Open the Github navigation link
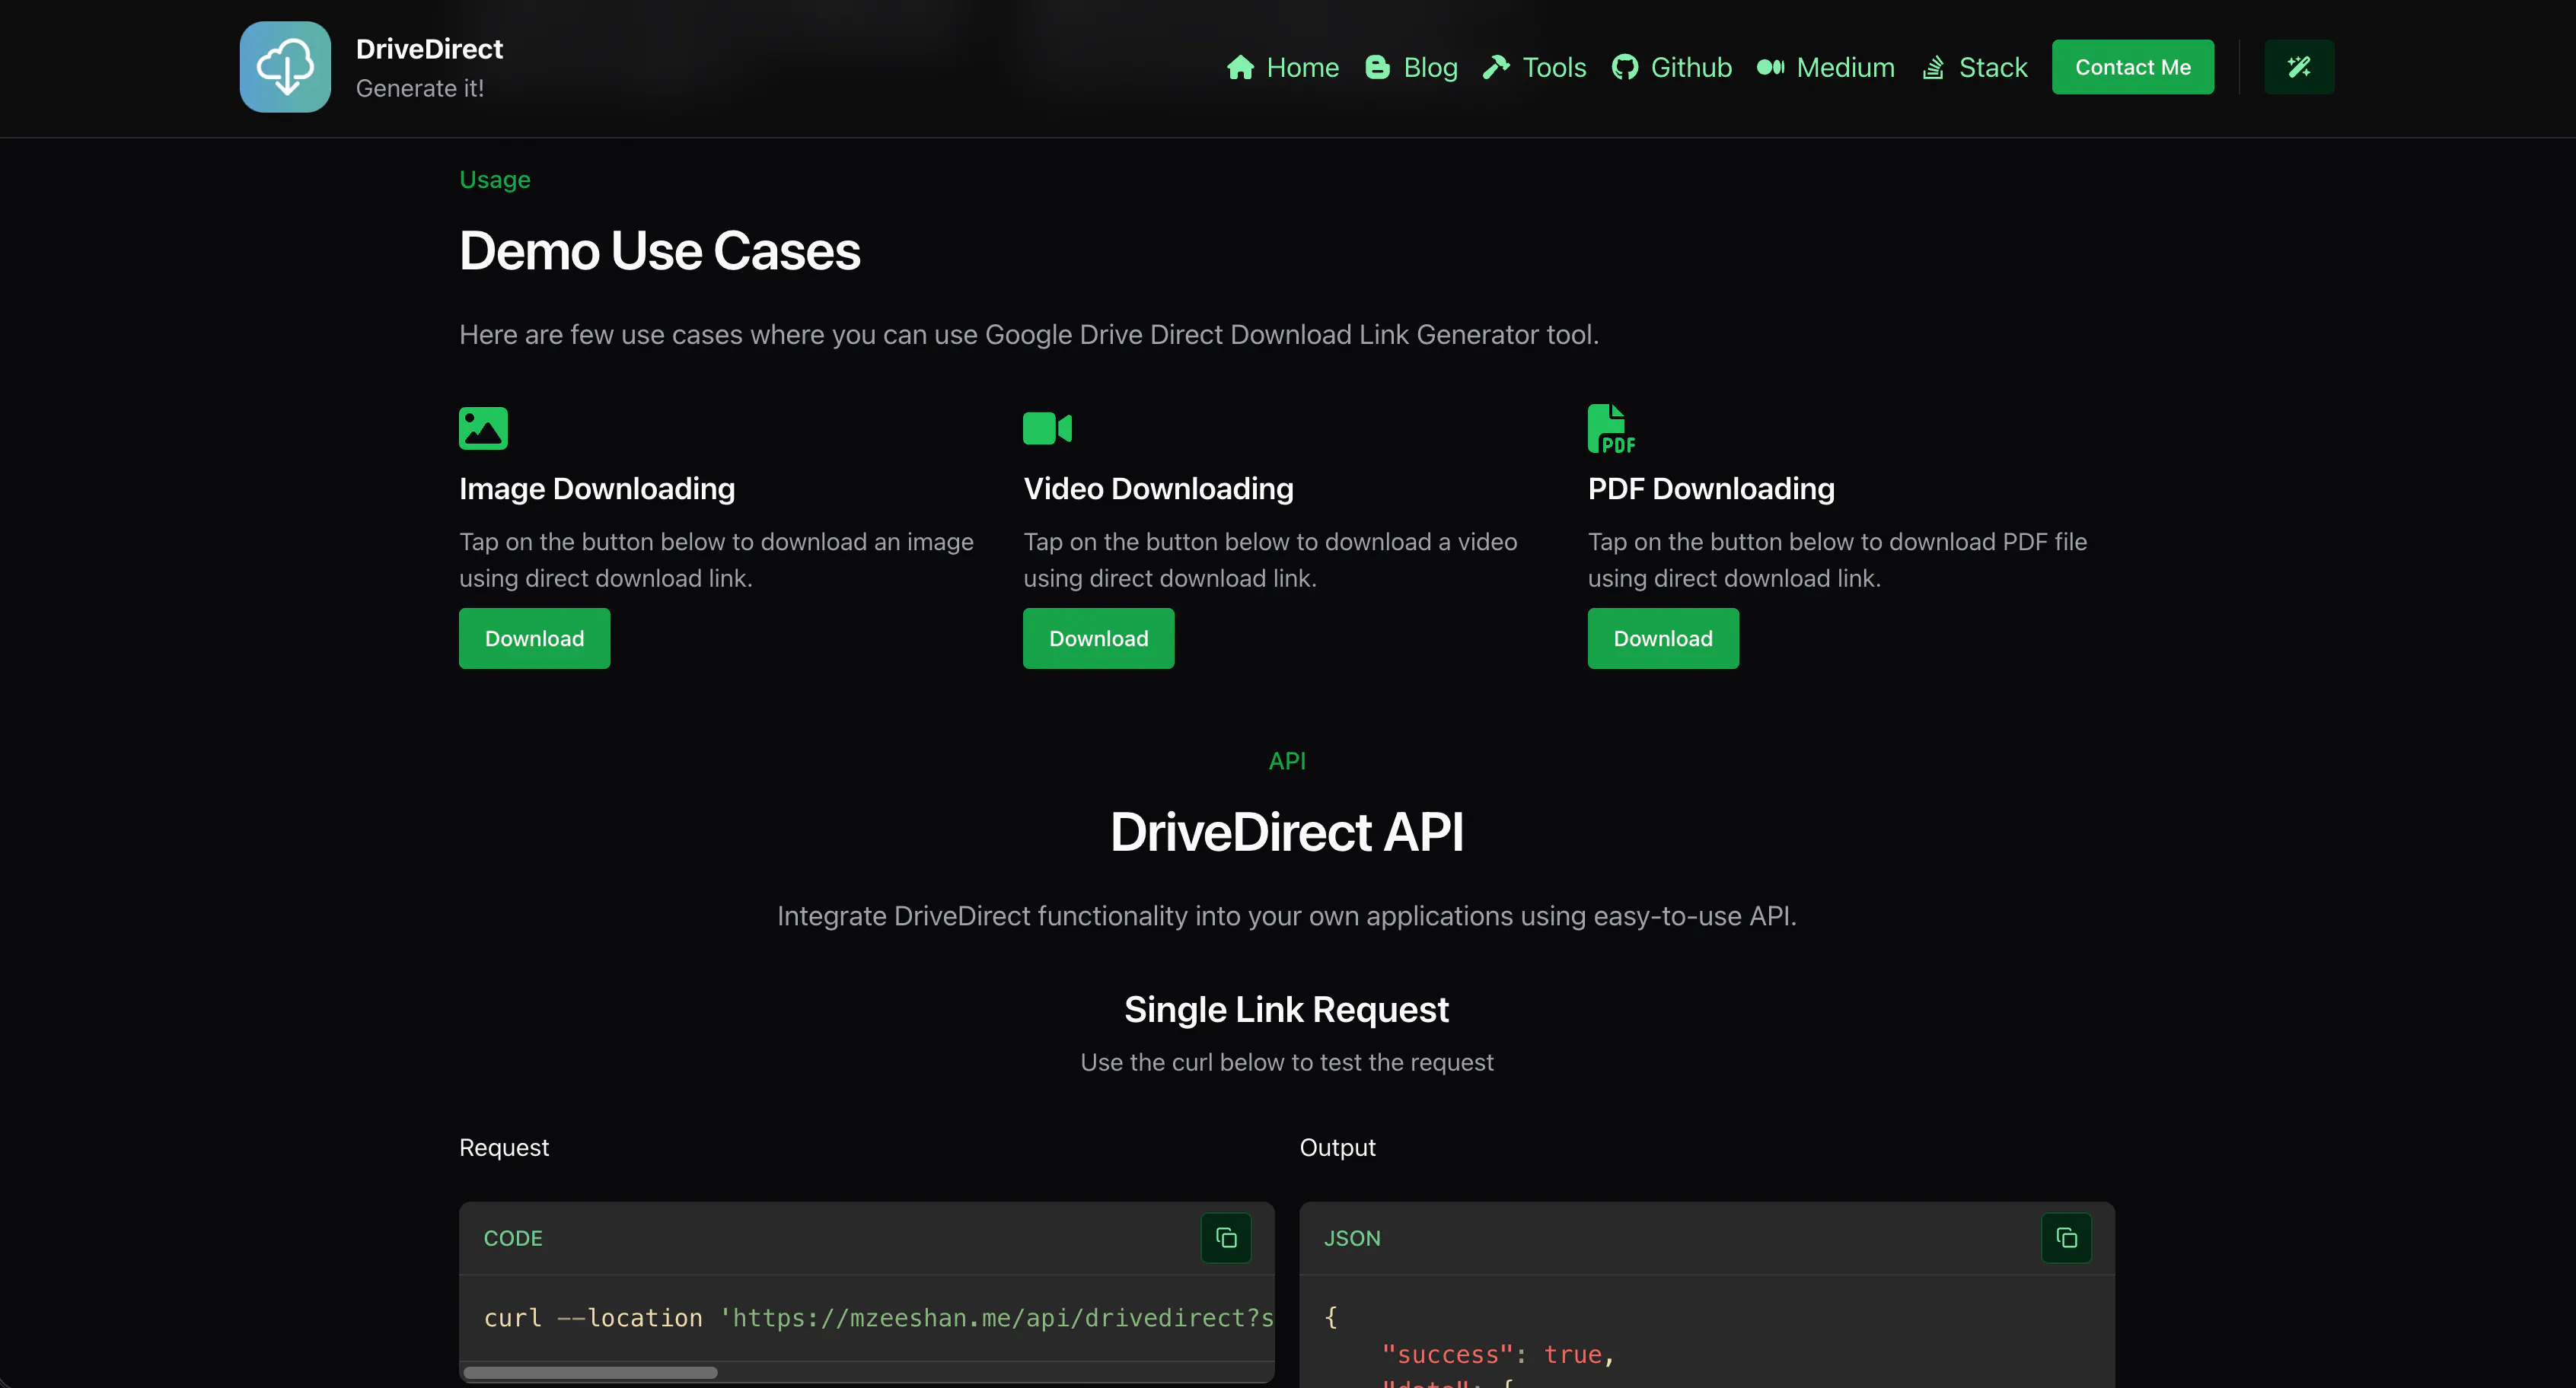The height and width of the screenshot is (1388, 2576). 1672,67
